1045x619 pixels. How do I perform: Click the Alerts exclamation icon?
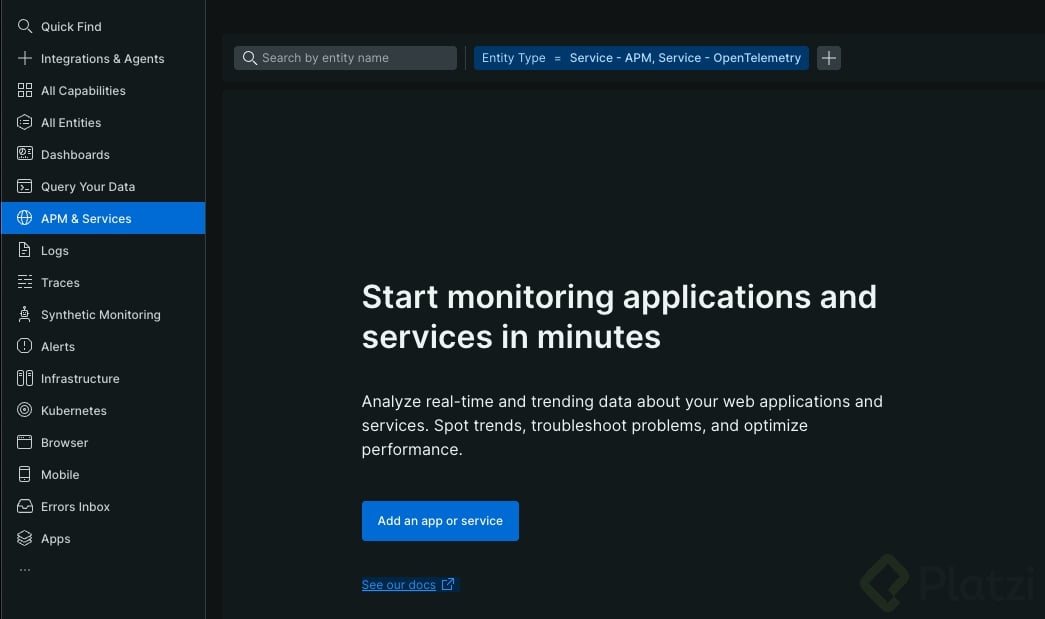click(25, 346)
